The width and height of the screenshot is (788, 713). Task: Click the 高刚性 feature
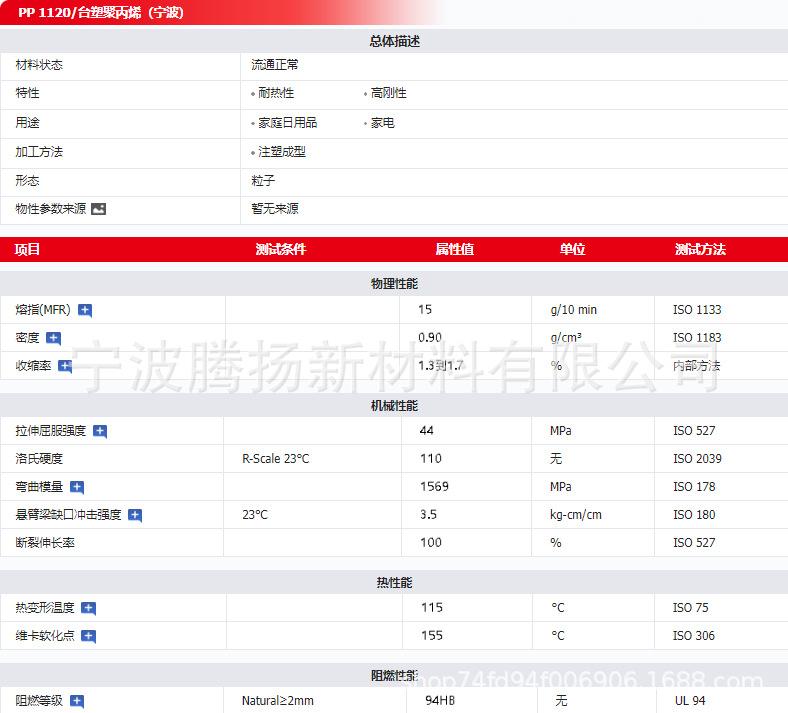point(388,93)
